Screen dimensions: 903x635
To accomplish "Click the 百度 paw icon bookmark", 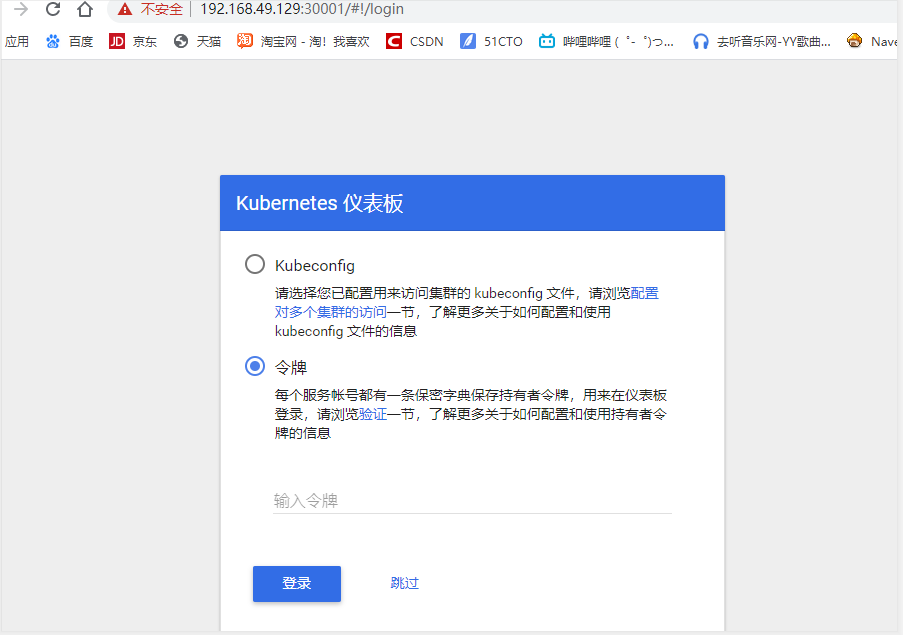I will pyautogui.click(x=52, y=41).
